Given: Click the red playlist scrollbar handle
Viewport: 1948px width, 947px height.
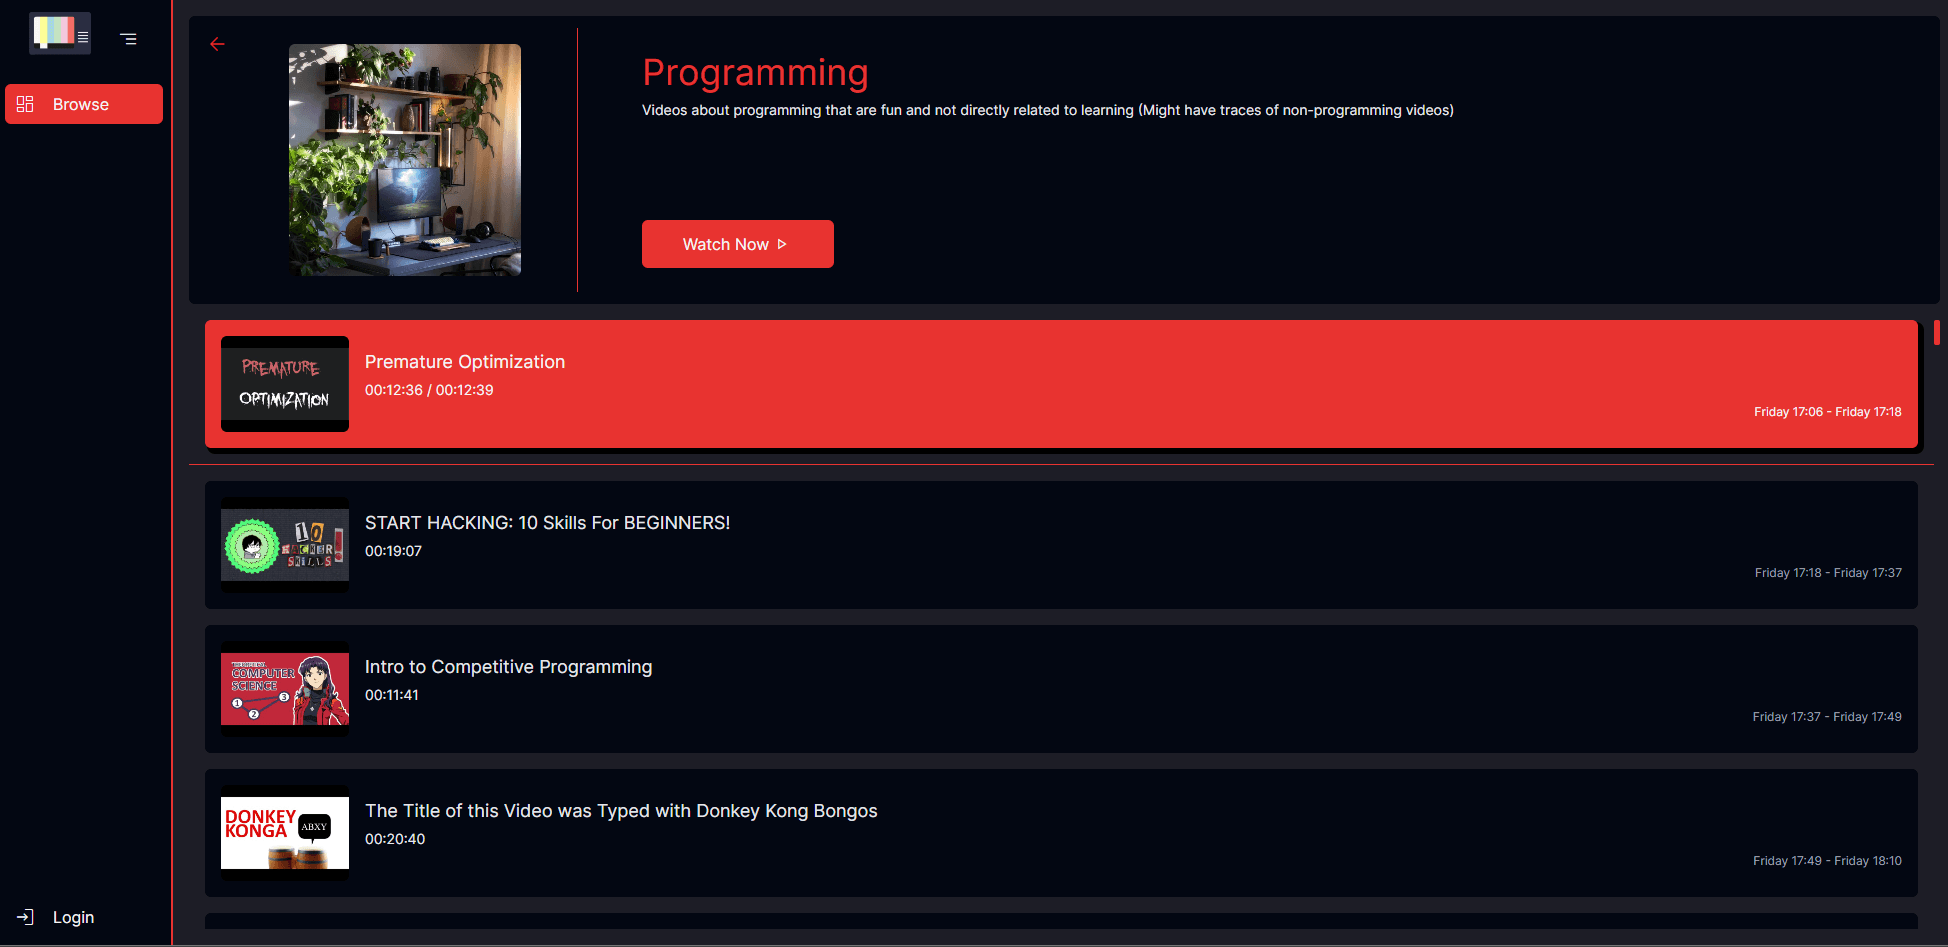Looking at the screenshot, I should (x=1937, y=332).
